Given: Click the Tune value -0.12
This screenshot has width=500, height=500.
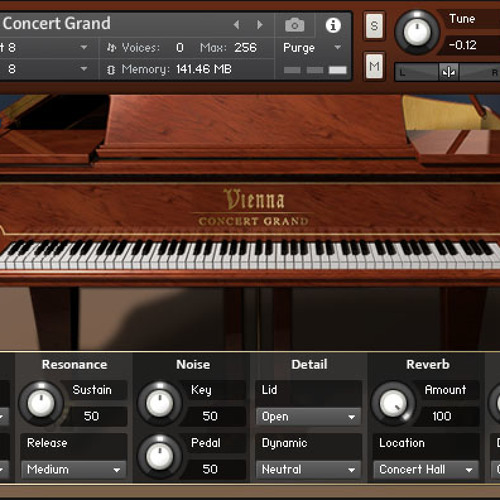Looking at the screenshot, I should point(463,45).
